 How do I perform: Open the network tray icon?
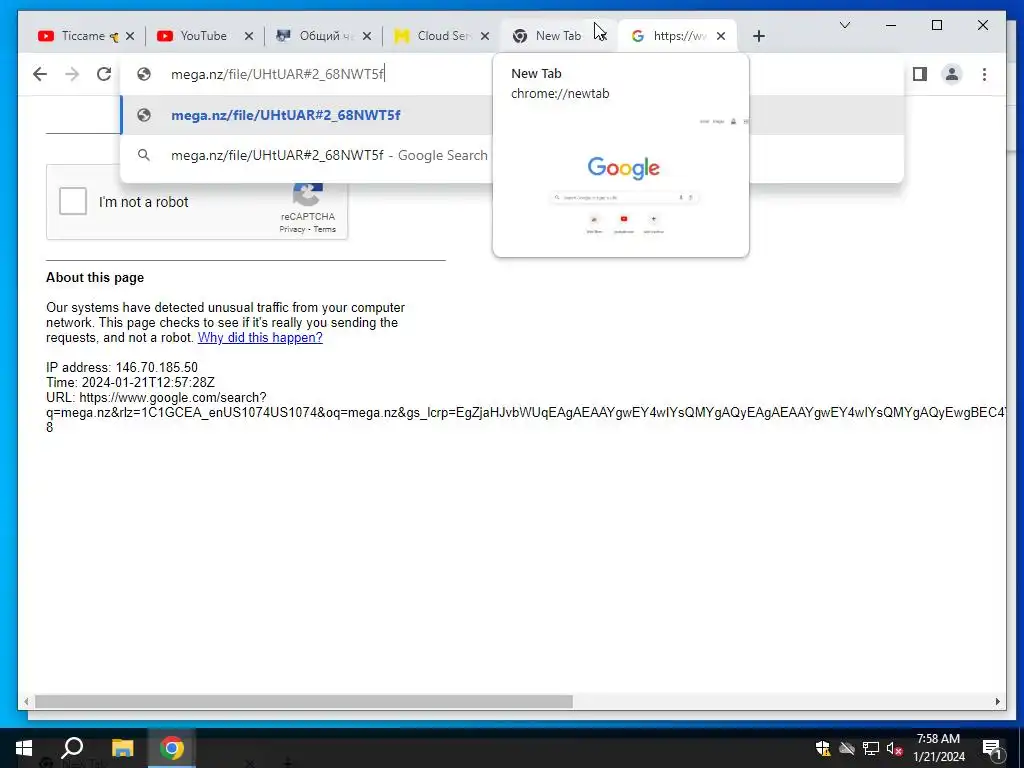(x=871, y=748)
